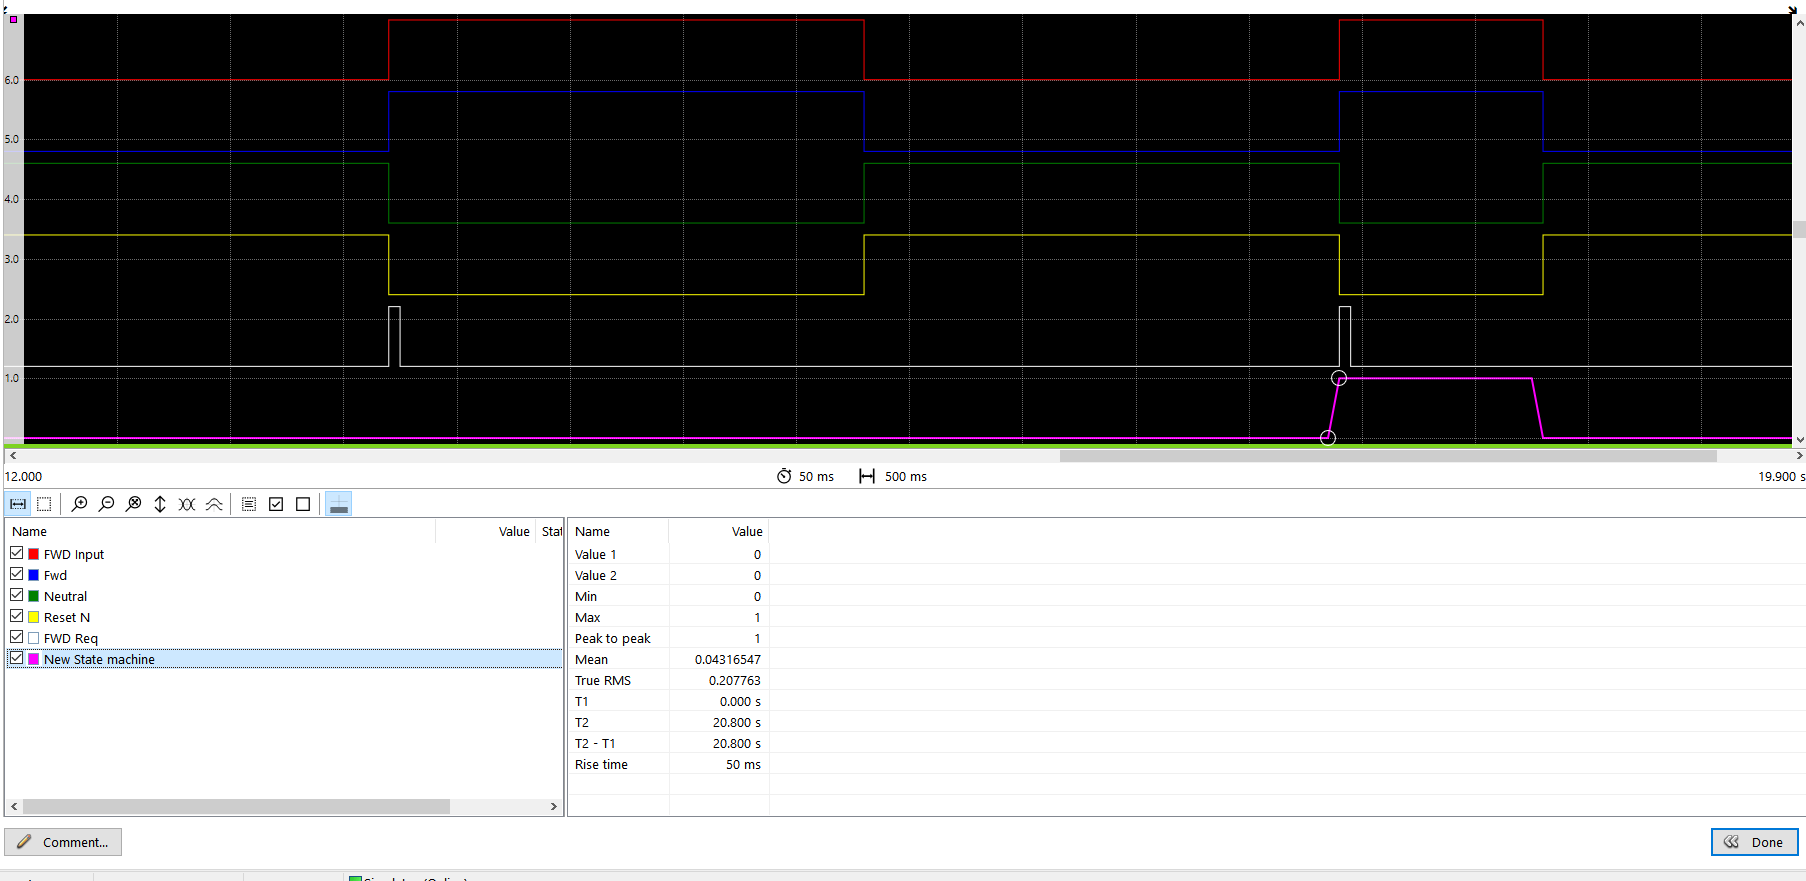Uncheck the Fwd signal checkbox
Screen dimensions: 1806x881
(17, 574)
